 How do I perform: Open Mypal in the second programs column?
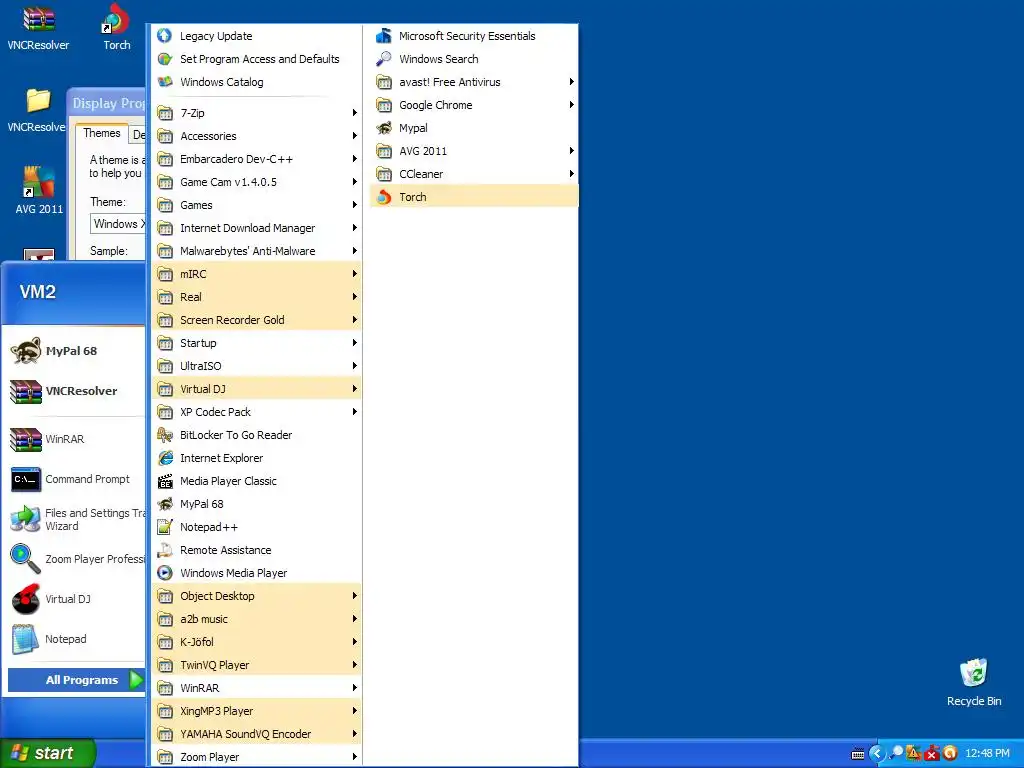(473, 128)
